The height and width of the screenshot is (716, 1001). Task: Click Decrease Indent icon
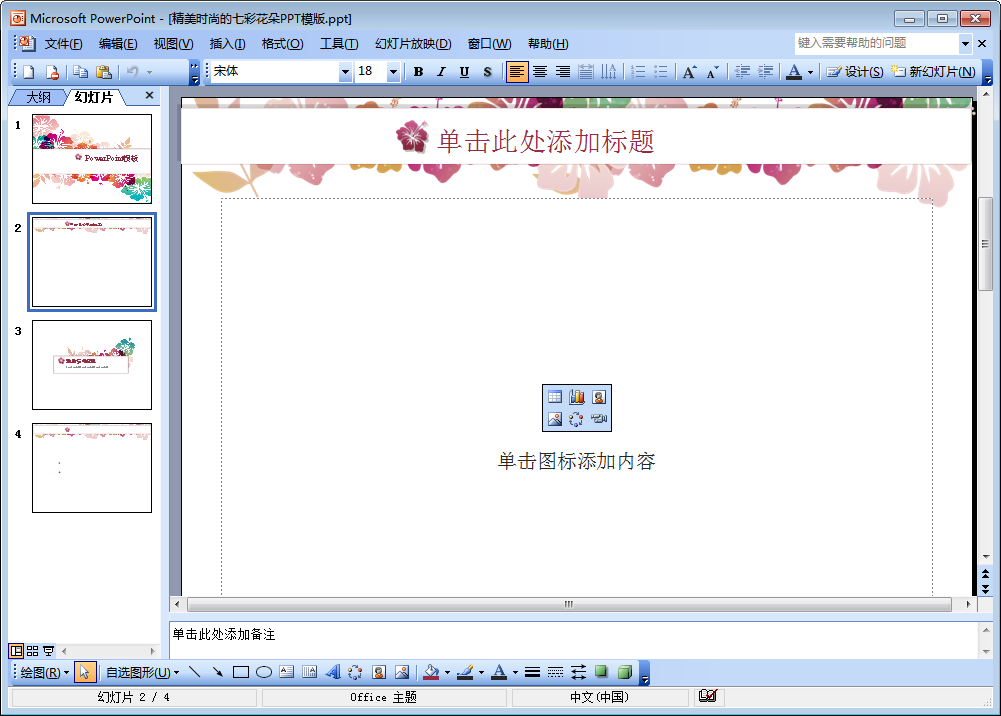tap(742, 71)
